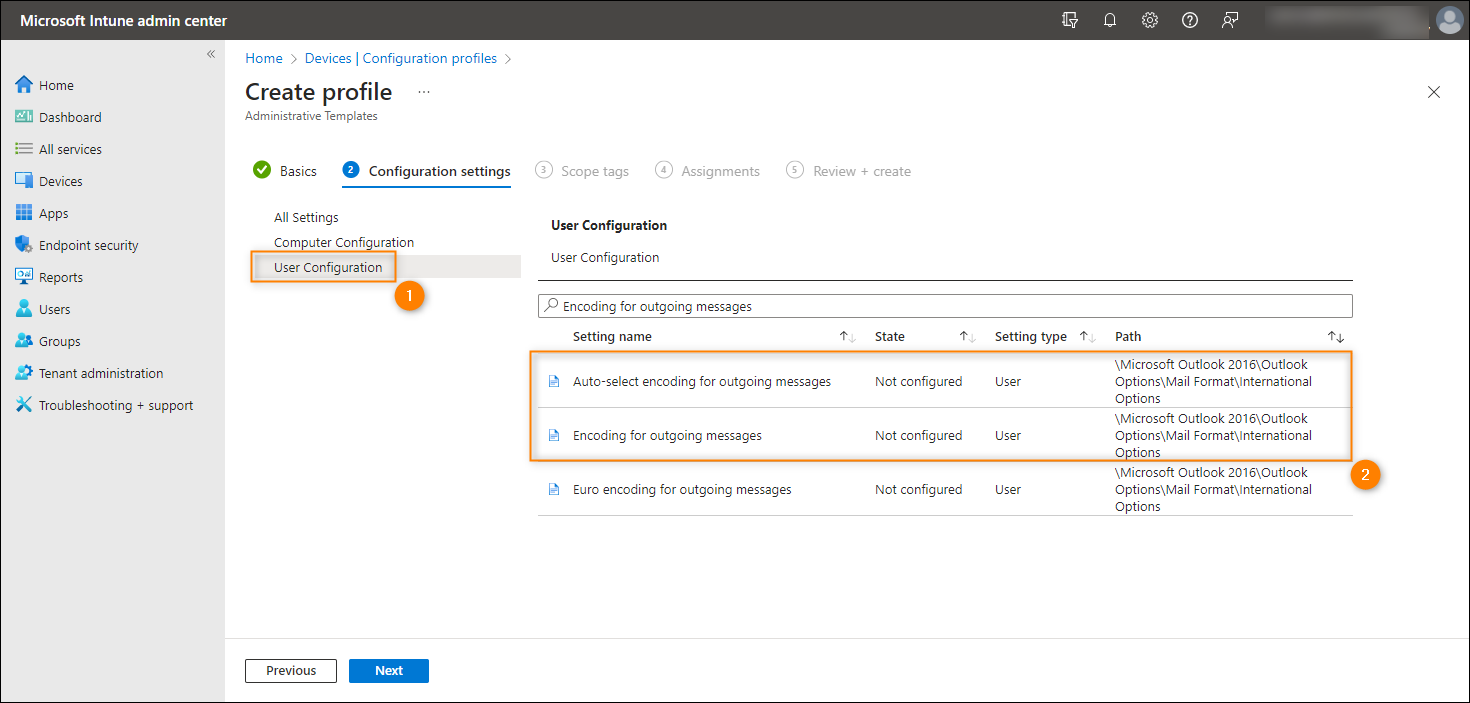The height and width of the screenshot is (703, 1470).
Task: Collapse the left navigation sidebar
Action: 211,54
